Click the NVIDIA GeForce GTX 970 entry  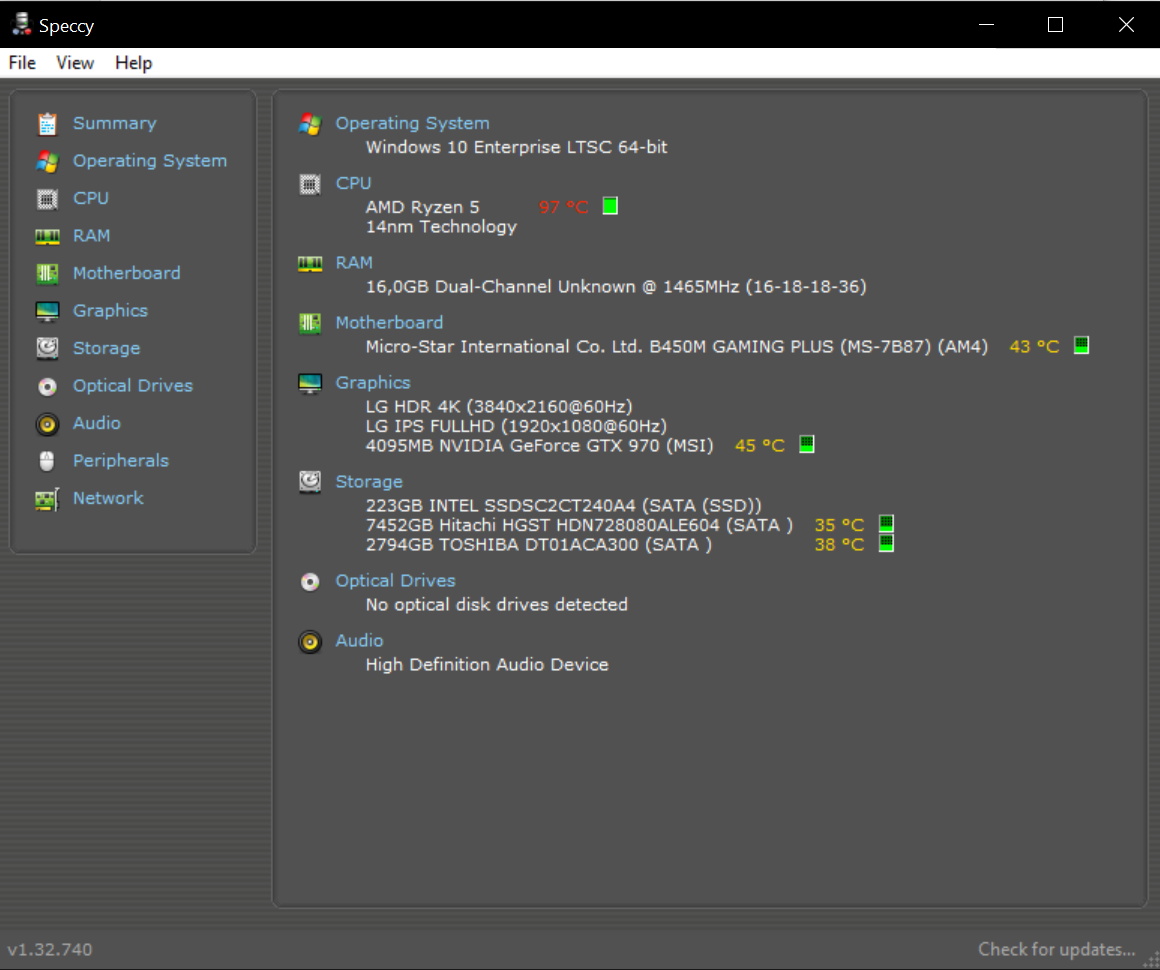pos(539,446)
